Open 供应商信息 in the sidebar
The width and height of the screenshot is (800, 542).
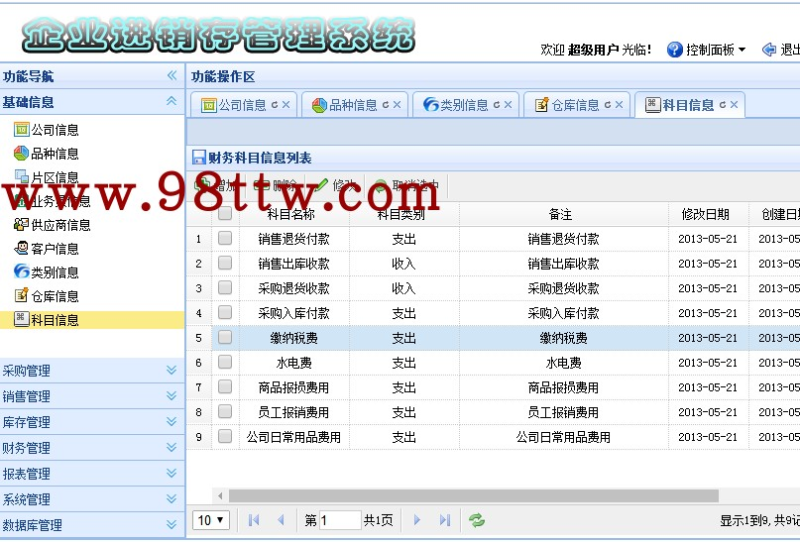click(52, 225)
